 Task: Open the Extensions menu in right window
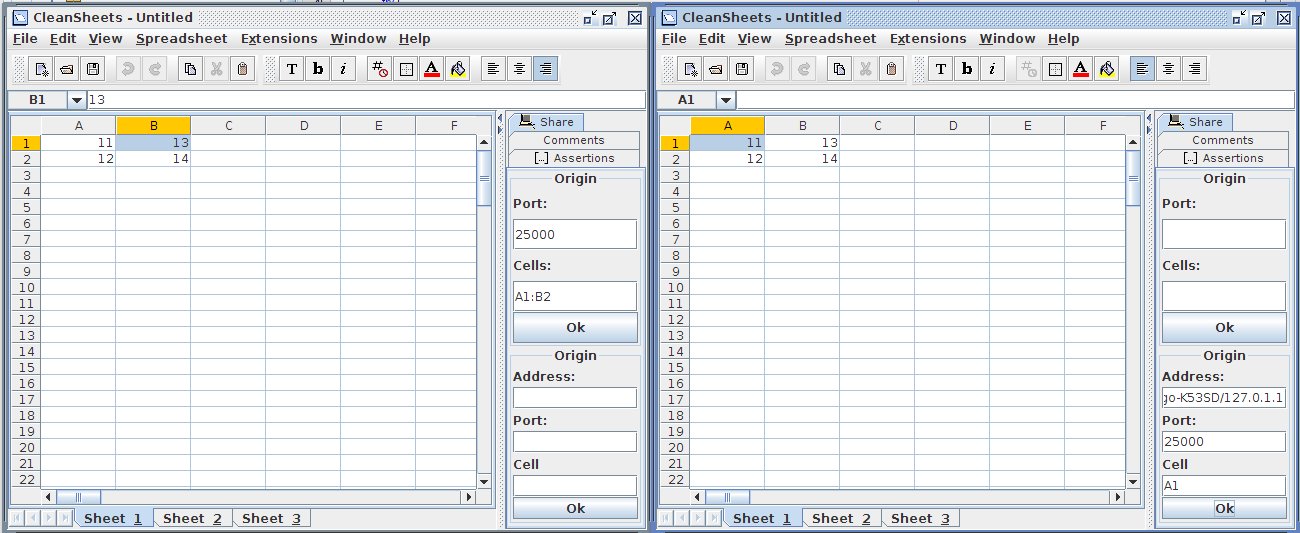pyautogui.click(x=927, y=39)
